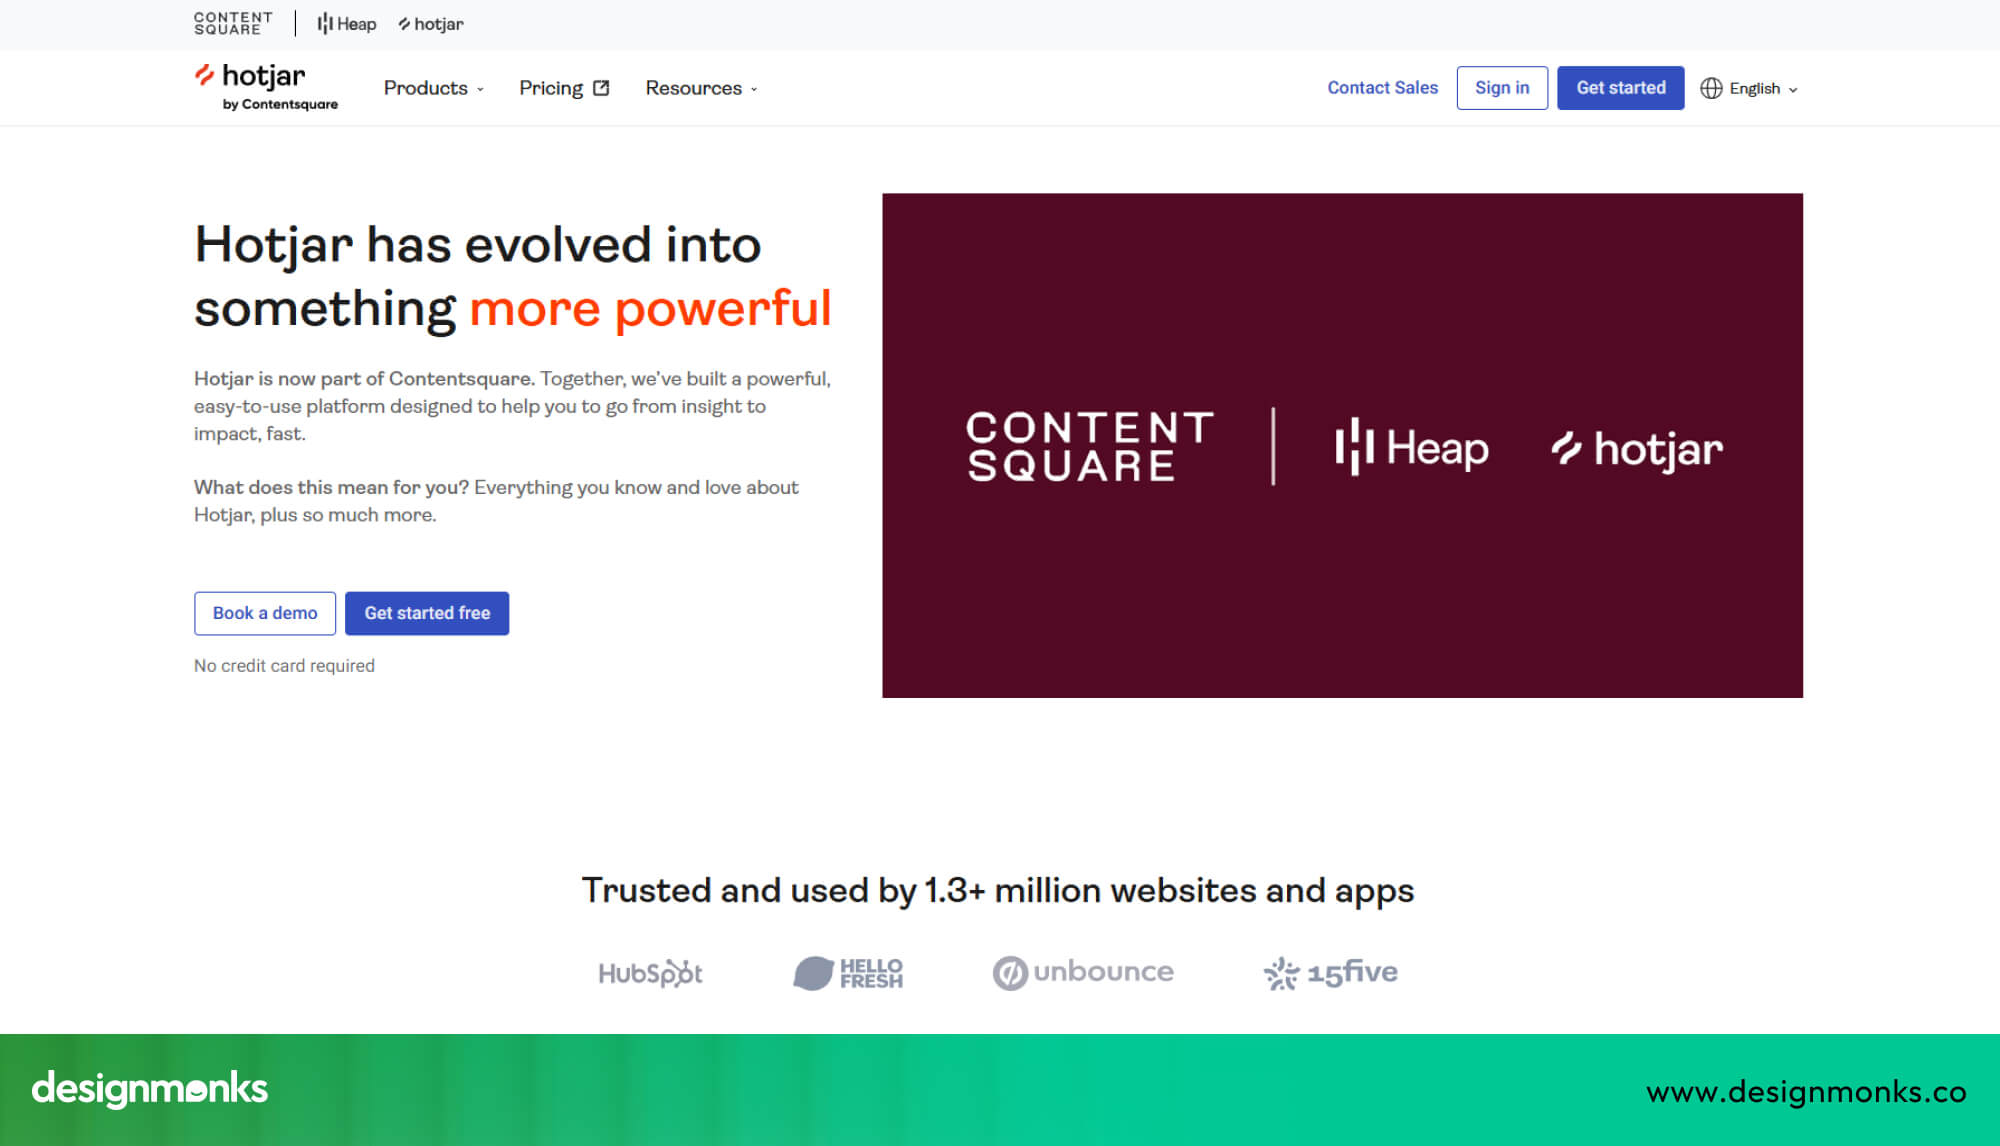Click the globe language icon

(x=1711, y=88)
